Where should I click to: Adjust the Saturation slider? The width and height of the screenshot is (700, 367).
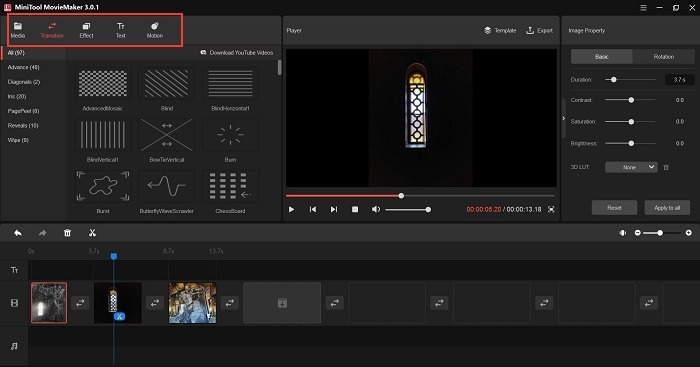tap(630, 121)
